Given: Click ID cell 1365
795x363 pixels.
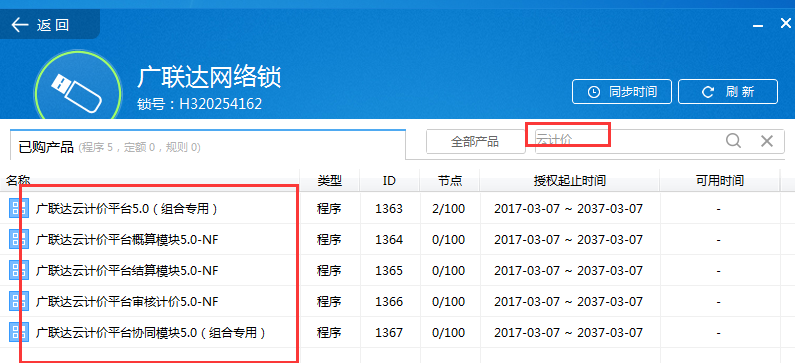Looking at the screenshot, I should click(389, 271).
